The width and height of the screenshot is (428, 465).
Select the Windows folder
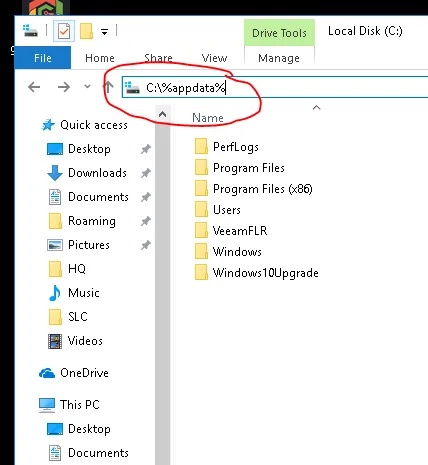point(237,252)
